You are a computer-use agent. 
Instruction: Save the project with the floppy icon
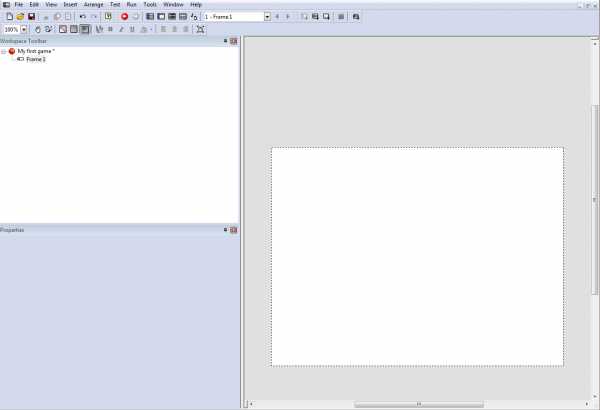(x=31, y=16)
